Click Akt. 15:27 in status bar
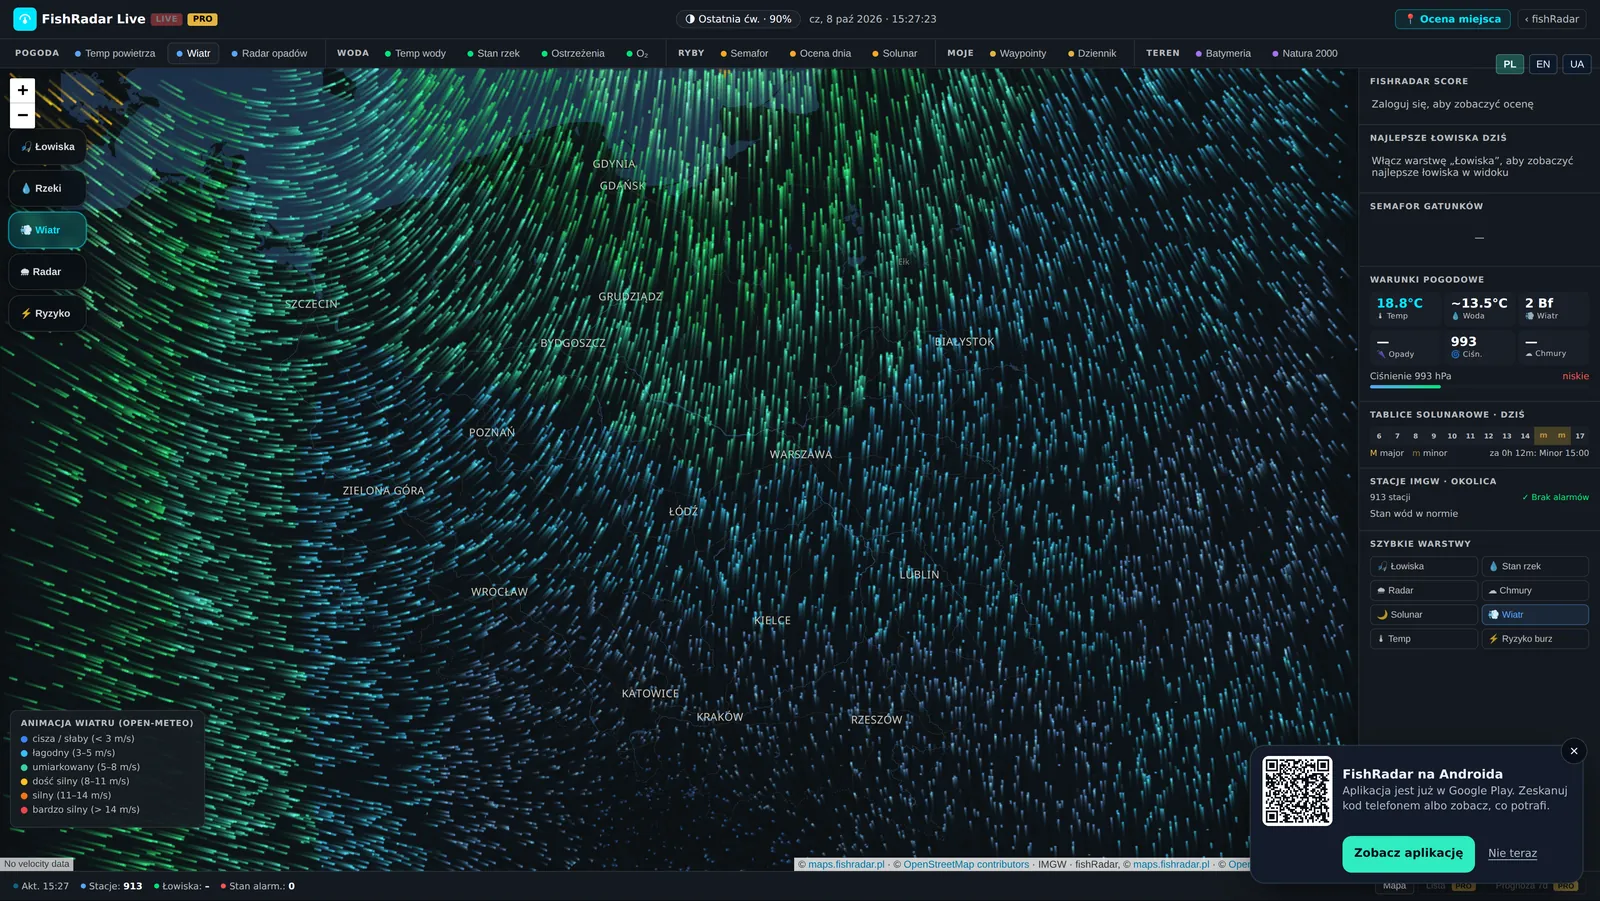The image size is (1600, 901). click(x=41, y=886)
